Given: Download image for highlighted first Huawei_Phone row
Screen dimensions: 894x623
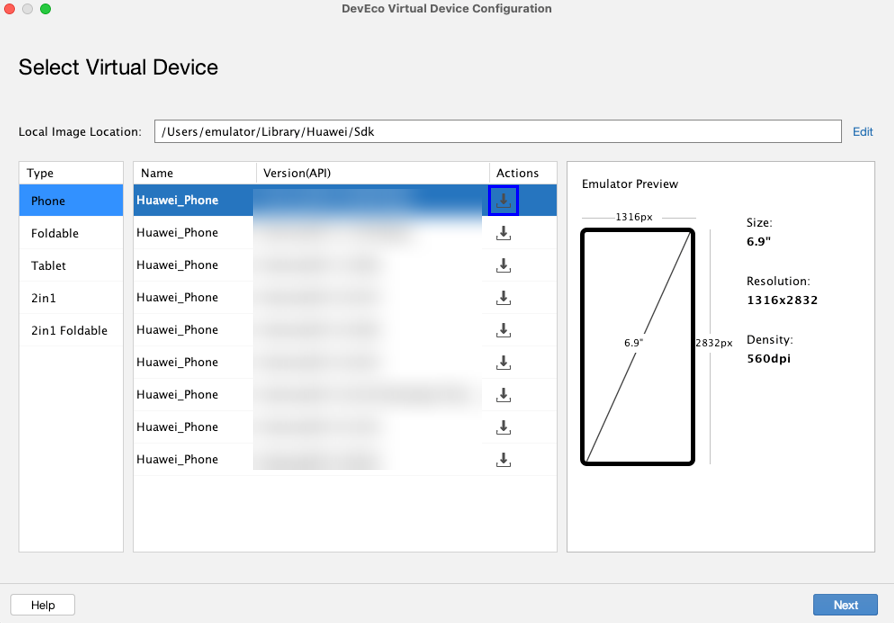Looking at the screenshot, I should pos(503,200).
